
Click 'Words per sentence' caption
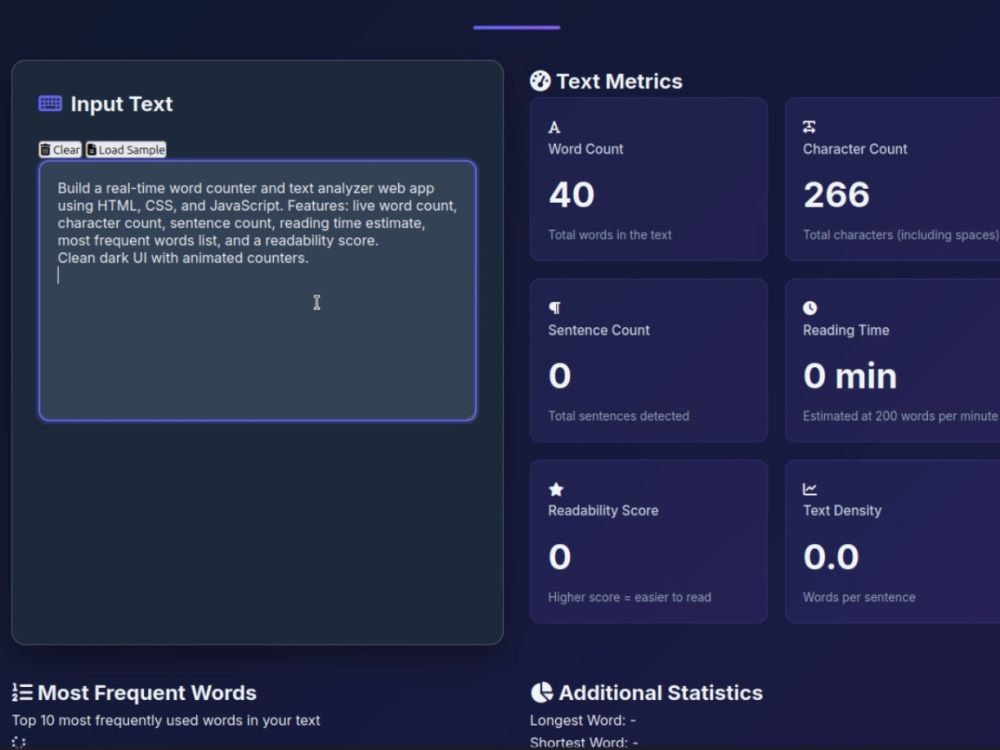[x=859, y=598]
